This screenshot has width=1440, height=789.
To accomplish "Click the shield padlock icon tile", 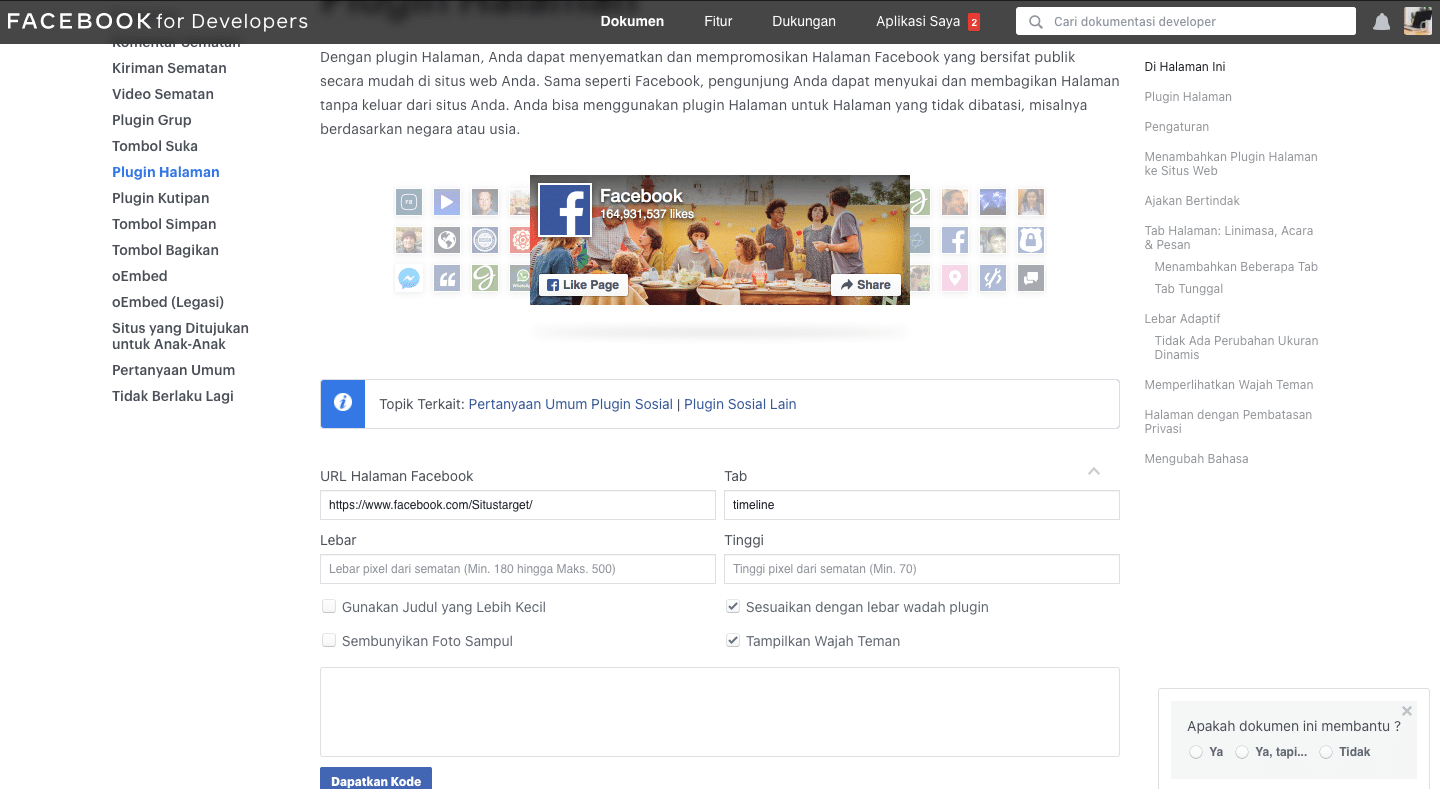I will tap(1031, 240).
